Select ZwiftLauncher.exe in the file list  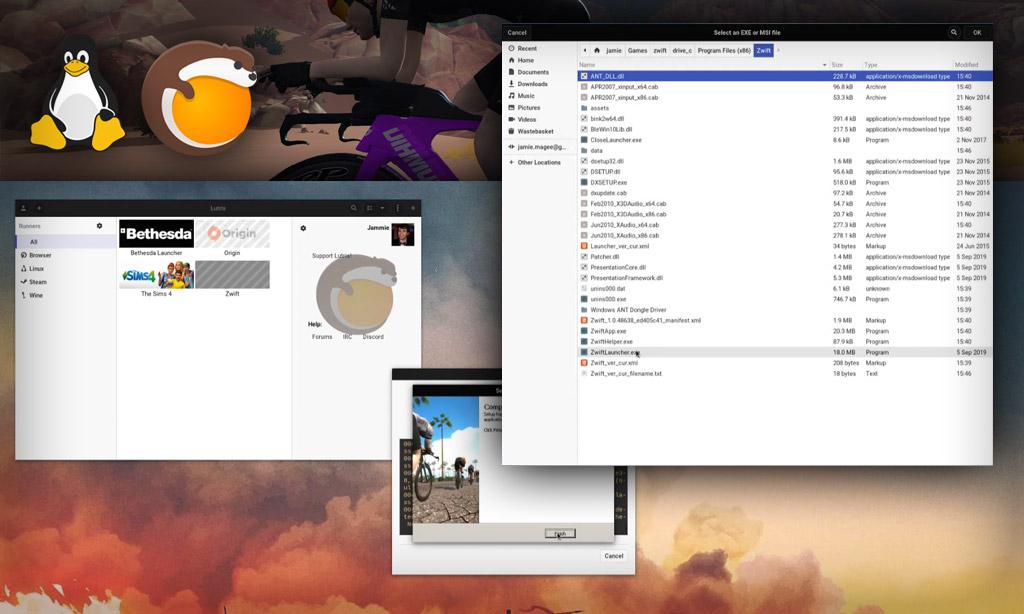[785, 352]
